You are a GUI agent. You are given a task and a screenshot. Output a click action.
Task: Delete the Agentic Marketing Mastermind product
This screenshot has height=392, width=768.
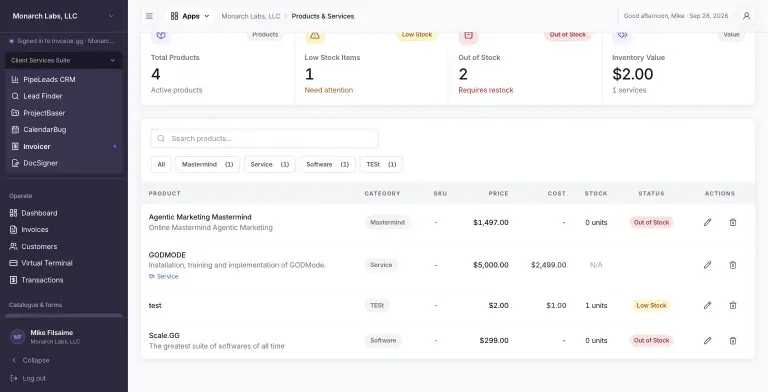tap(733, 222)
